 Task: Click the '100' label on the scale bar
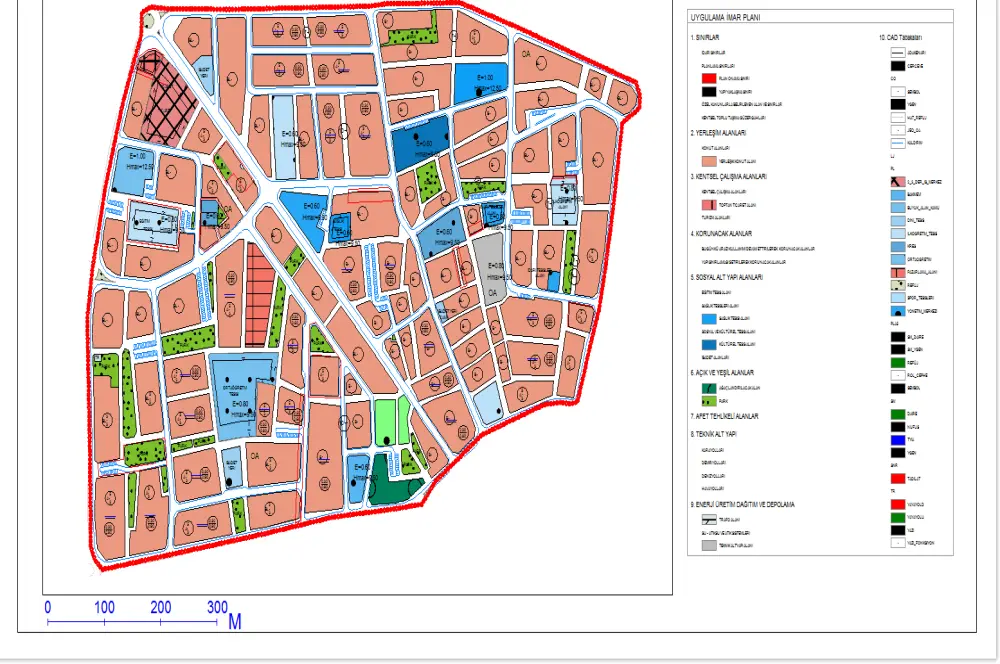(104, 607)
